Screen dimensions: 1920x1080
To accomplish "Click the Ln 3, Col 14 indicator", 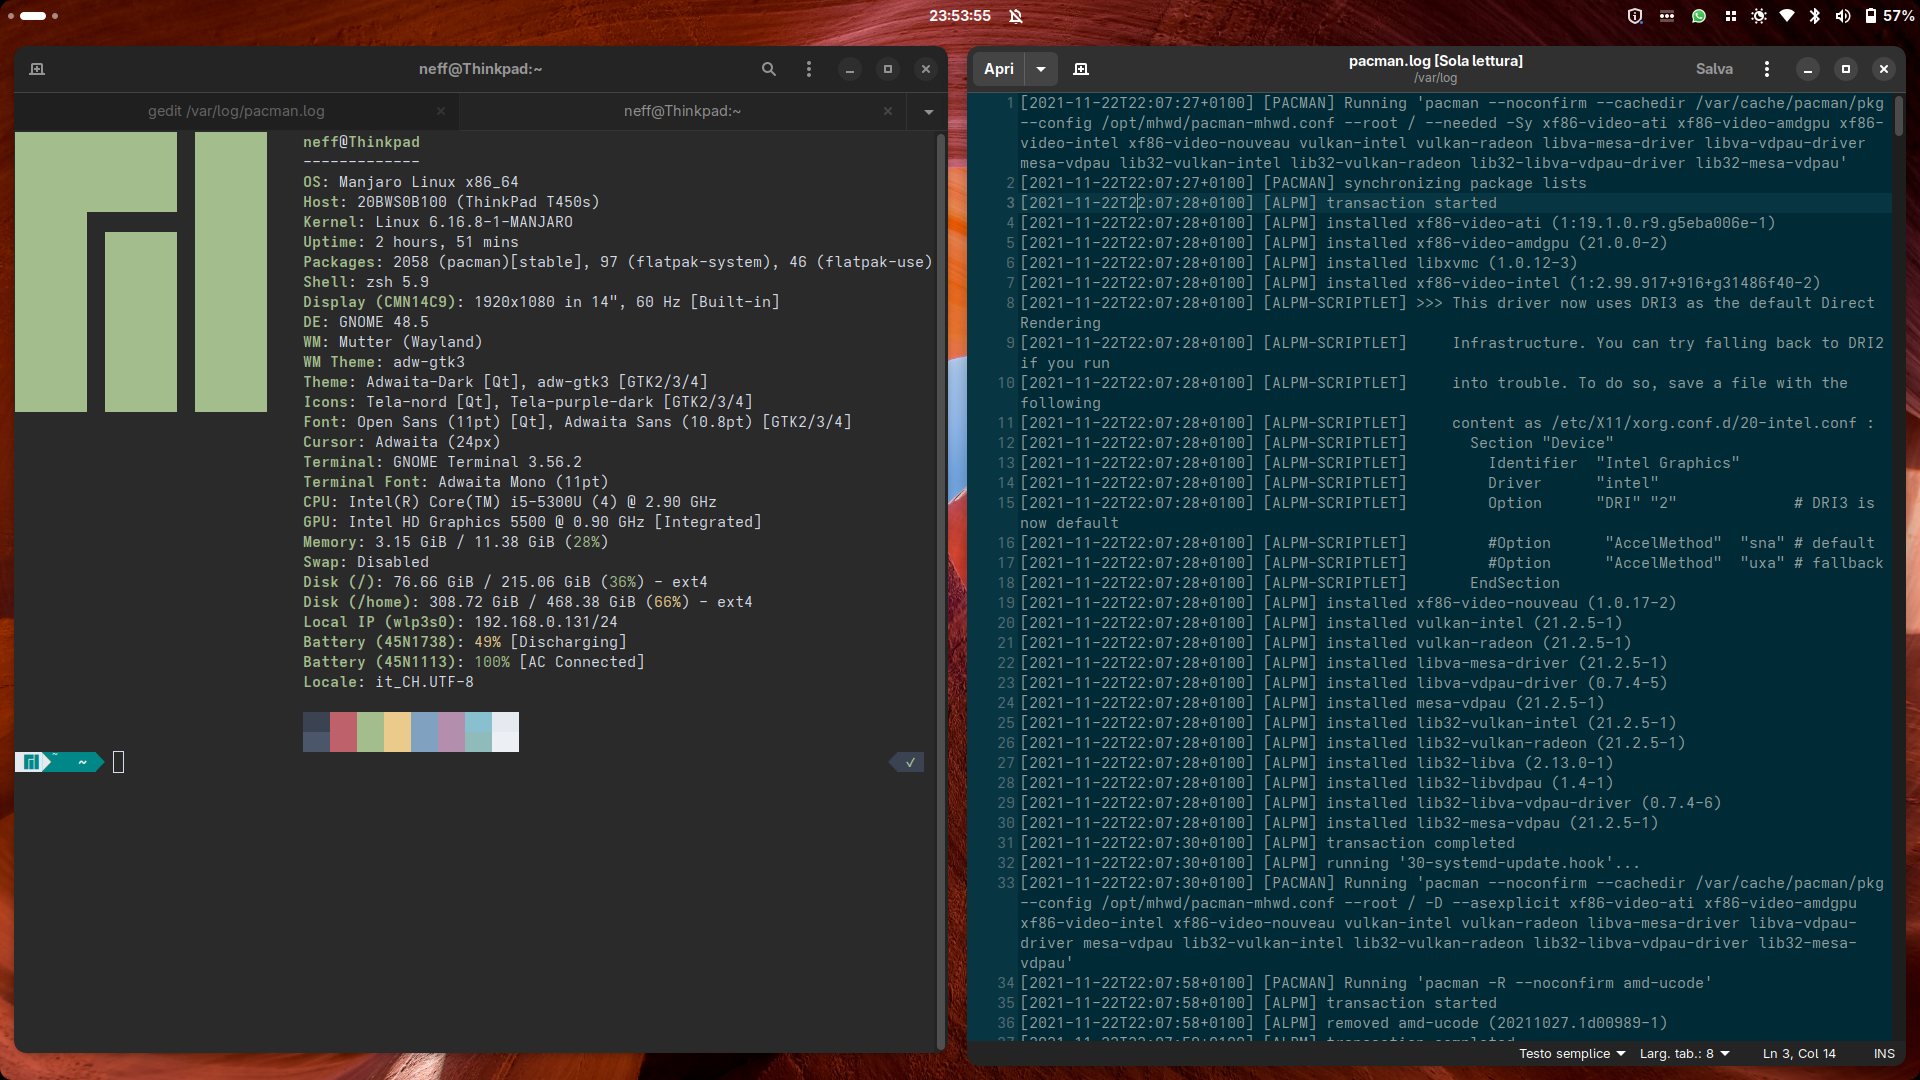I will 1799,1053.
